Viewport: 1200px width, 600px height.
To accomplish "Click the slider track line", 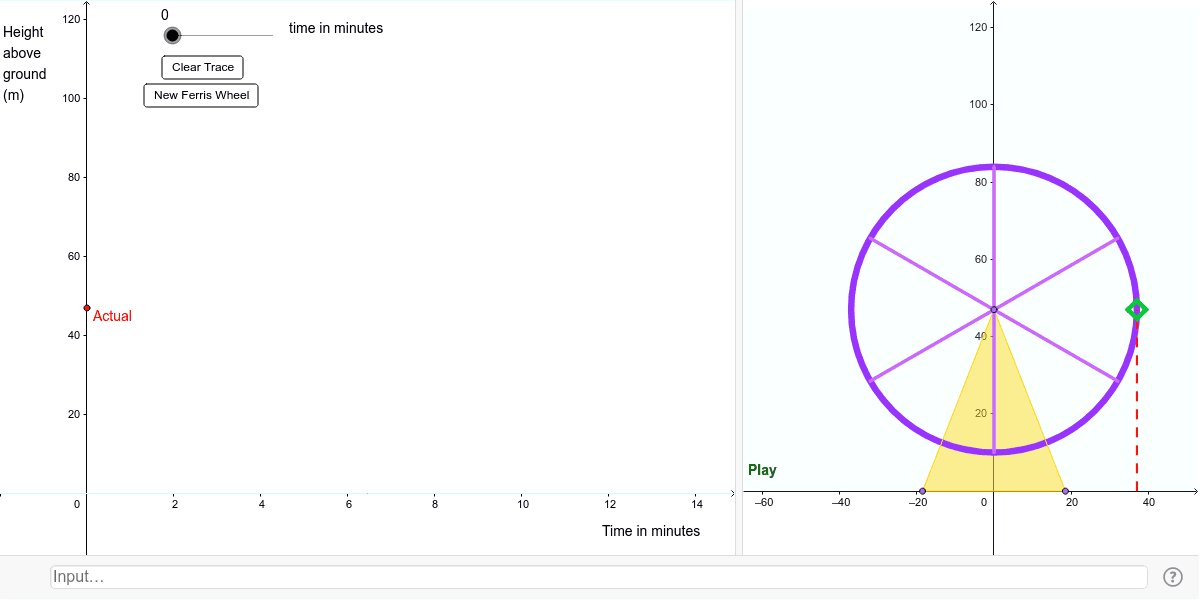I will tap(222, 36).
